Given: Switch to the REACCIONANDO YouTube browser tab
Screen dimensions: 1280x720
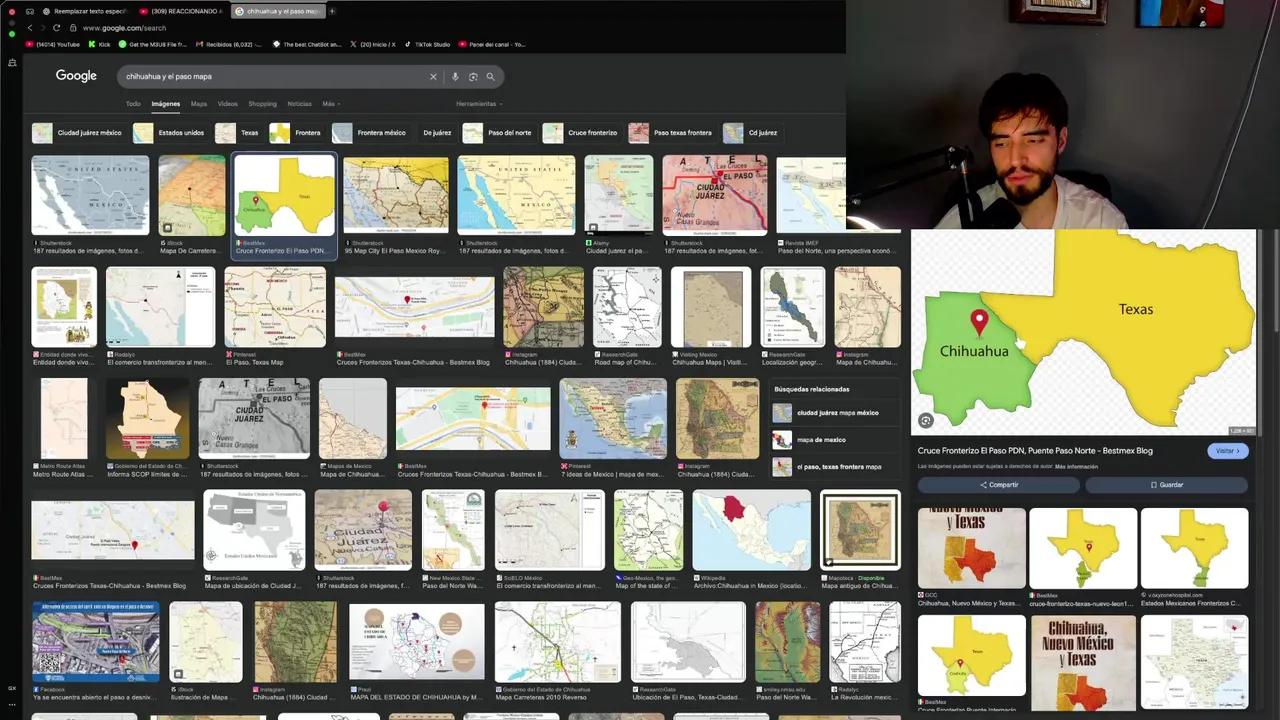Looking at the screenshot, I should [x=182, y=11].
